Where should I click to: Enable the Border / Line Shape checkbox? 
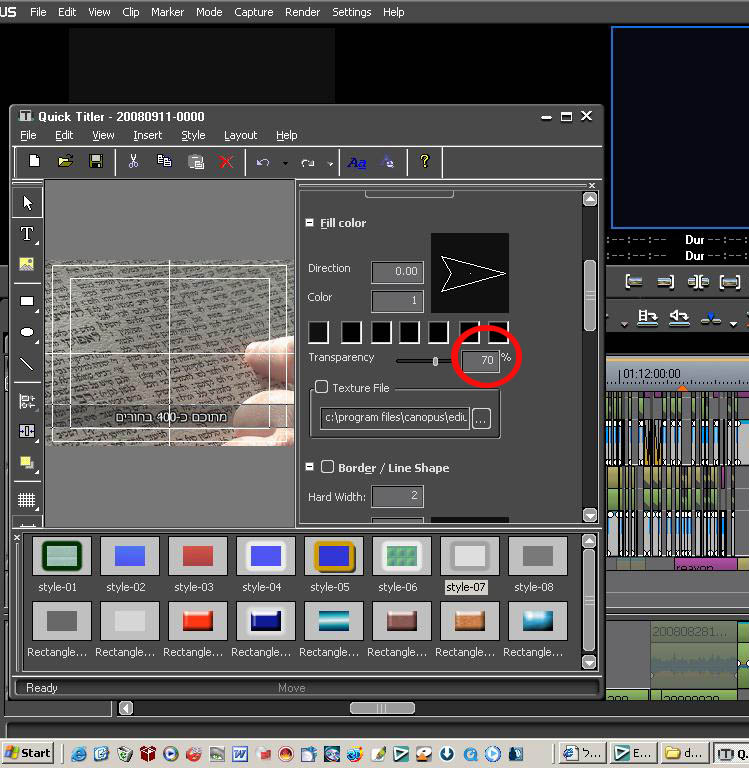click(327, 467)
